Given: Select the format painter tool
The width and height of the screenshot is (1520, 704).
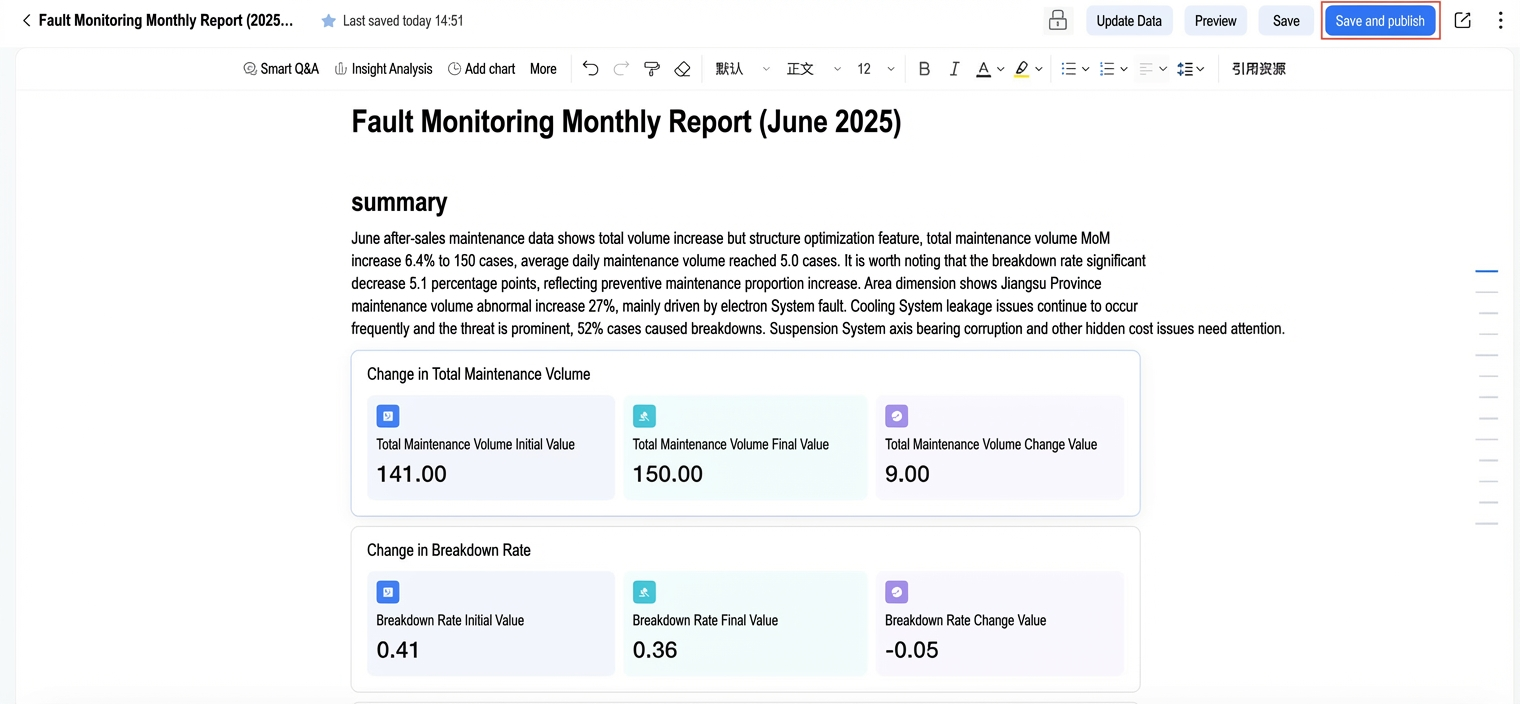Looking at the screenshot, I should pos(652,69).
